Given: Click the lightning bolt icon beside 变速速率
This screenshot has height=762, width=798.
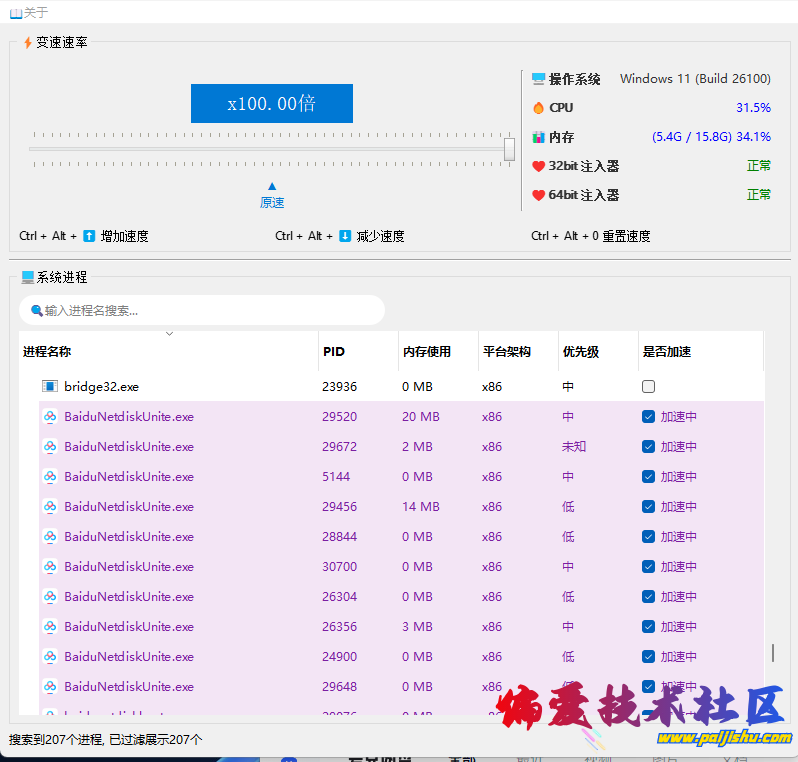Looking at the screenshot, I should click(x=27, y=43).
